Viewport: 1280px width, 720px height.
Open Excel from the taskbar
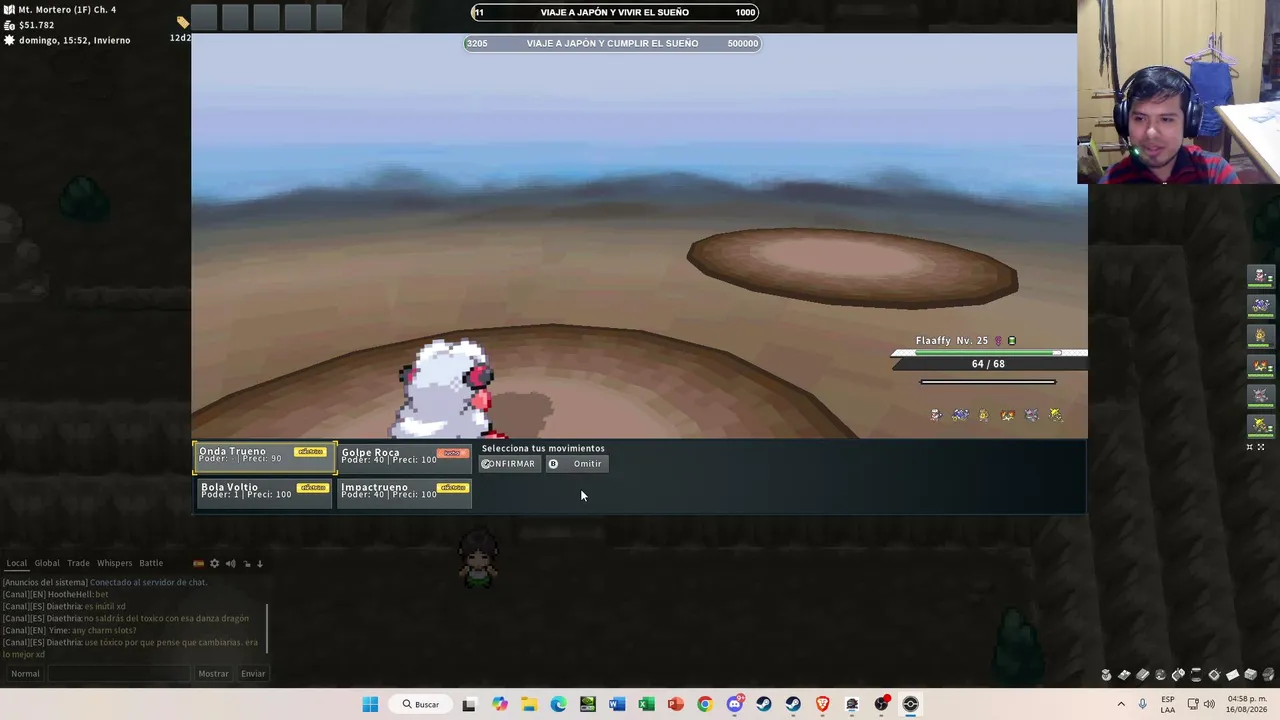(646, 704)
